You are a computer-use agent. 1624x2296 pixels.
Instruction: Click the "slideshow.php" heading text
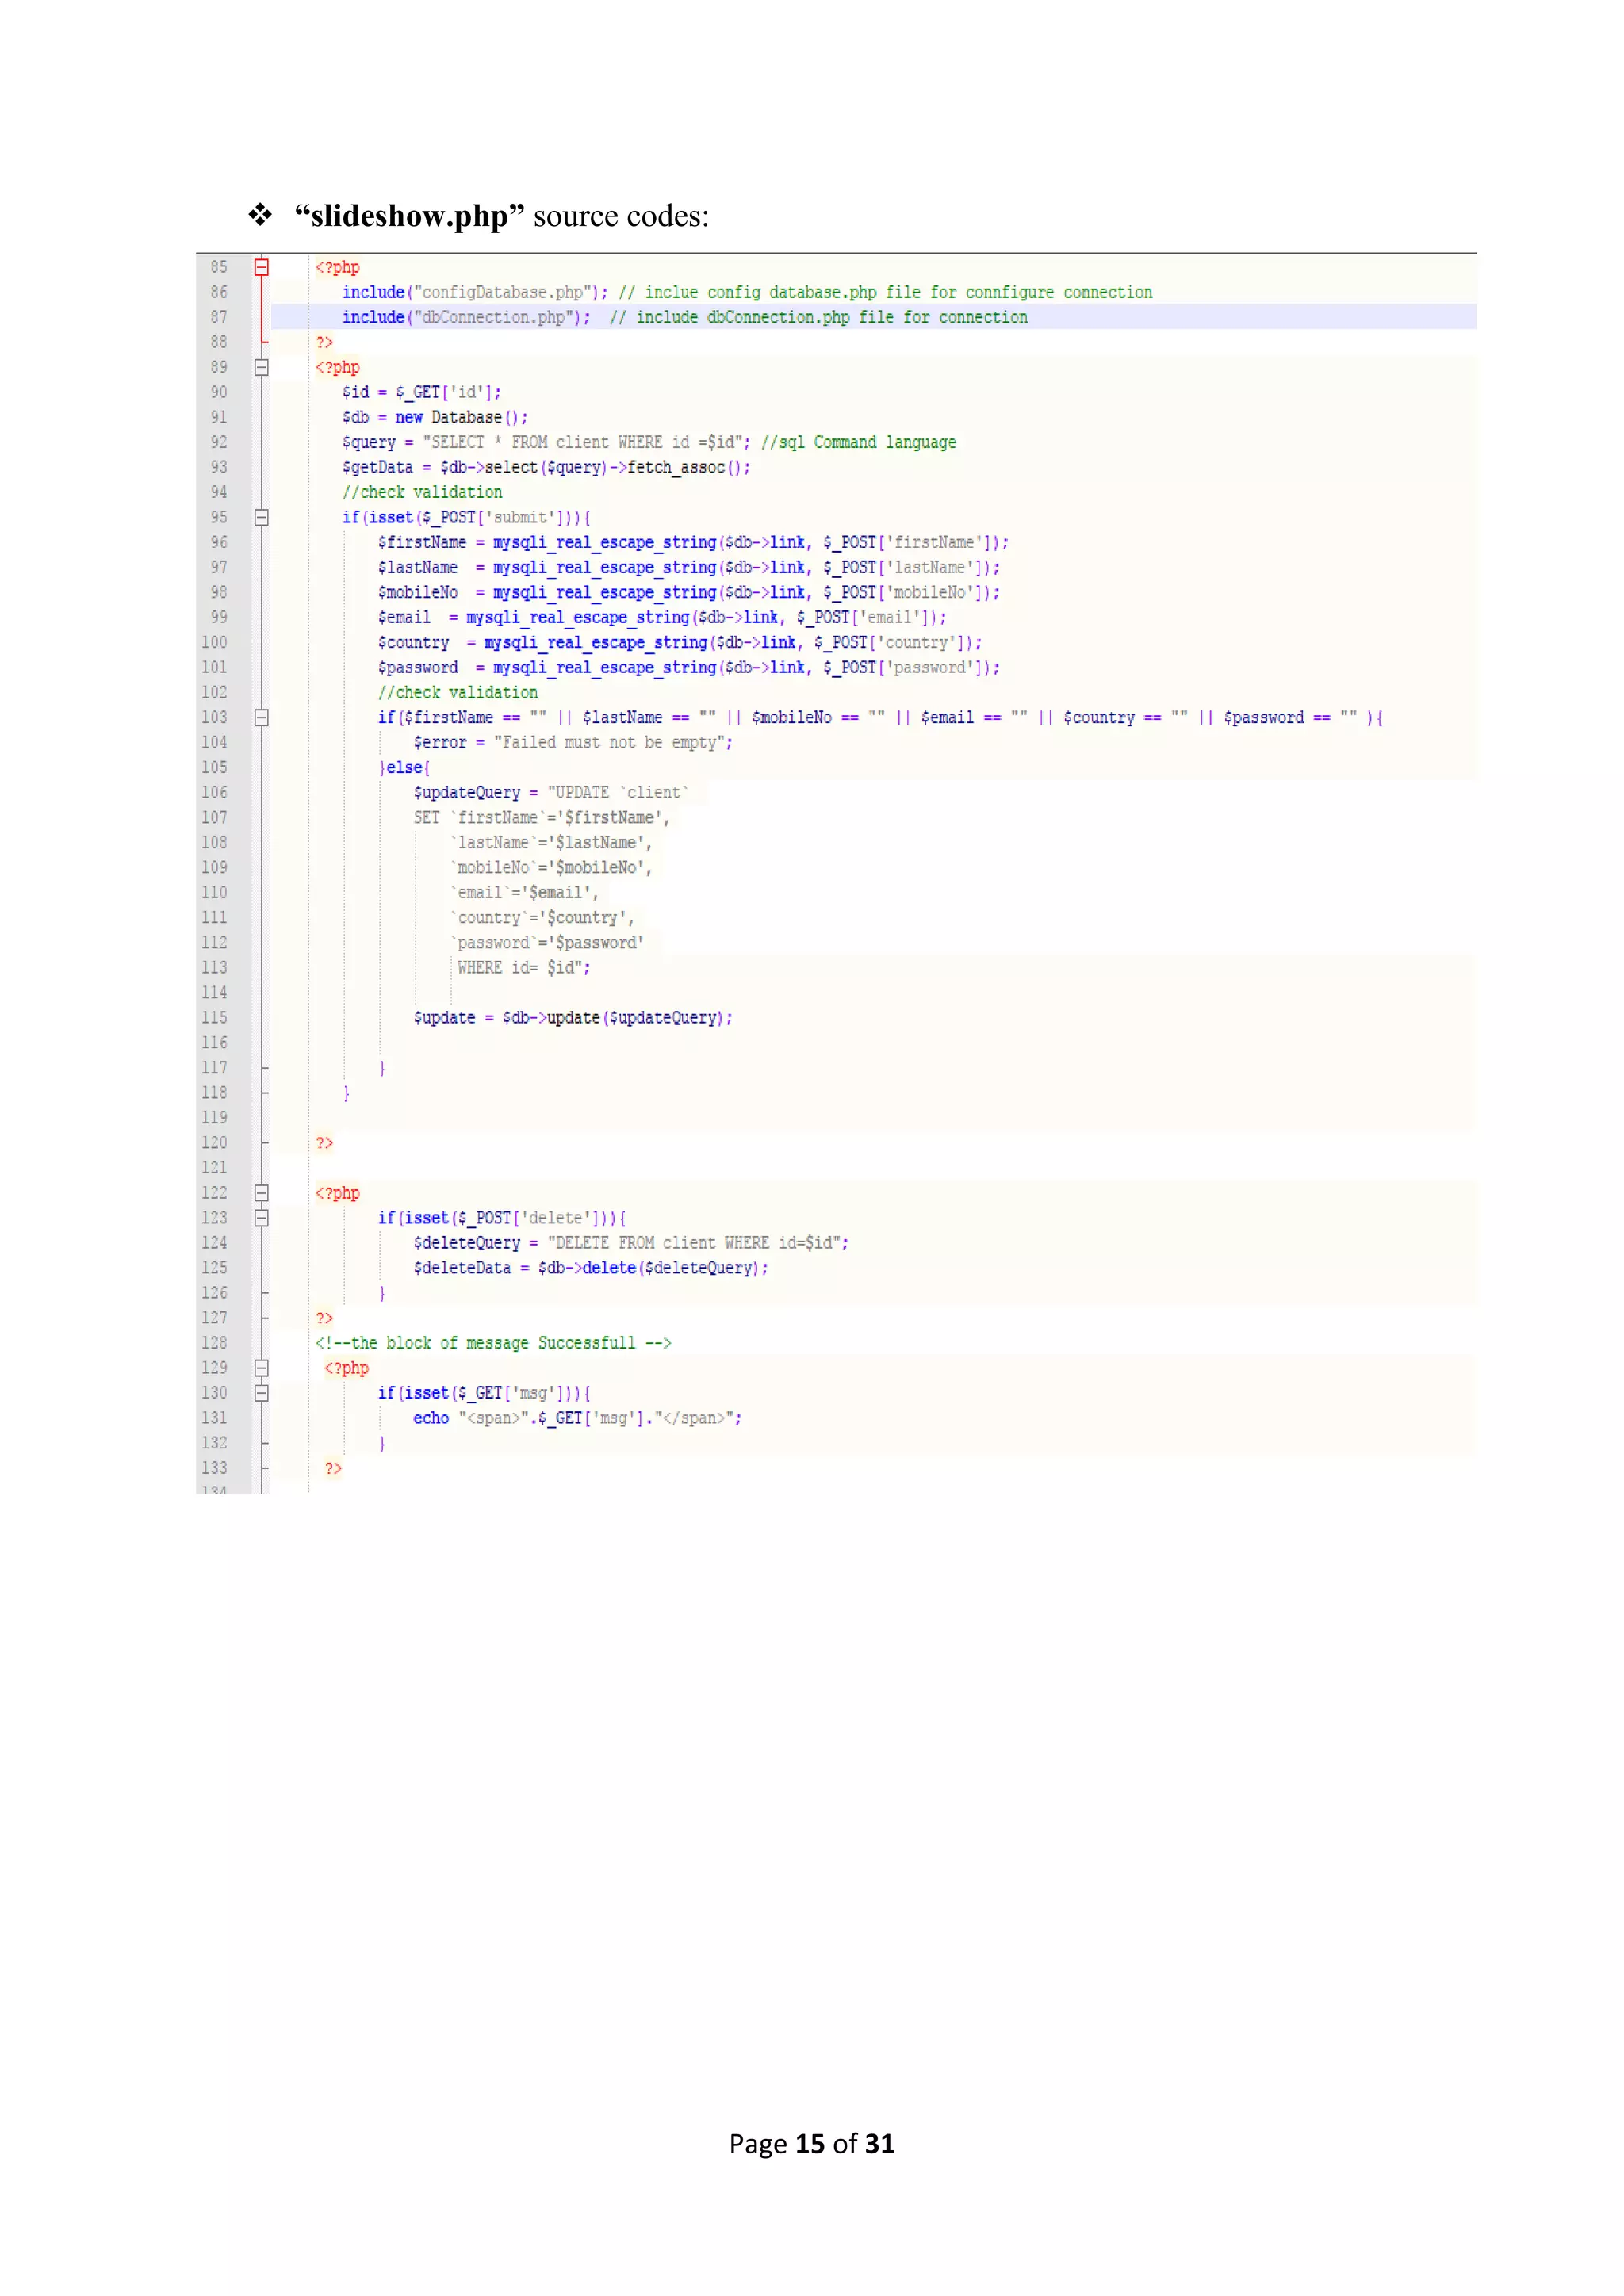click(408, 216)
